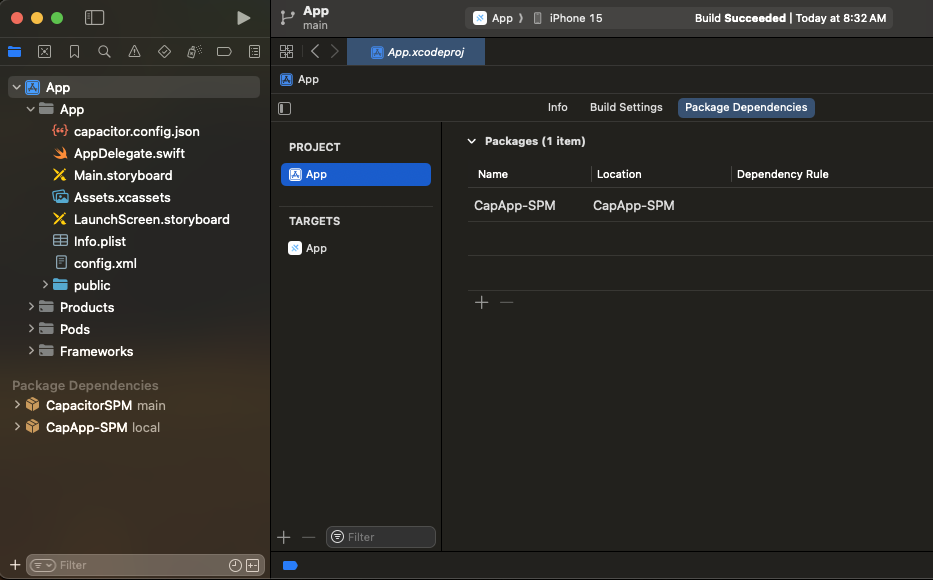This screenshot has width=933, height=580.
Task: Expand the CapacitorSPM package
Action: [17, 405]
